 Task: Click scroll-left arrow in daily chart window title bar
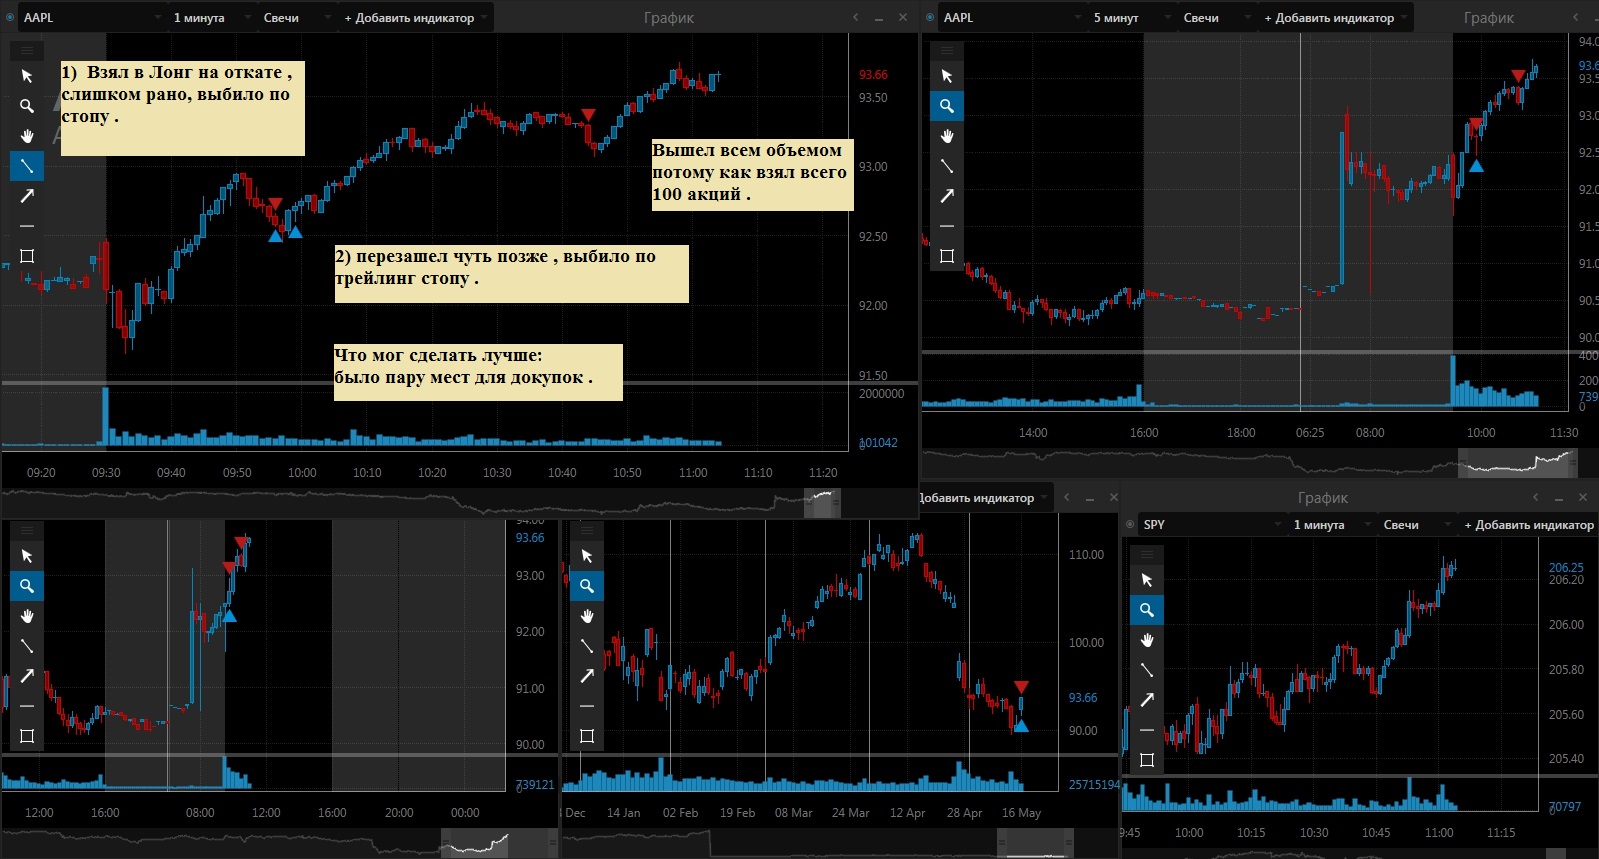1066,498
